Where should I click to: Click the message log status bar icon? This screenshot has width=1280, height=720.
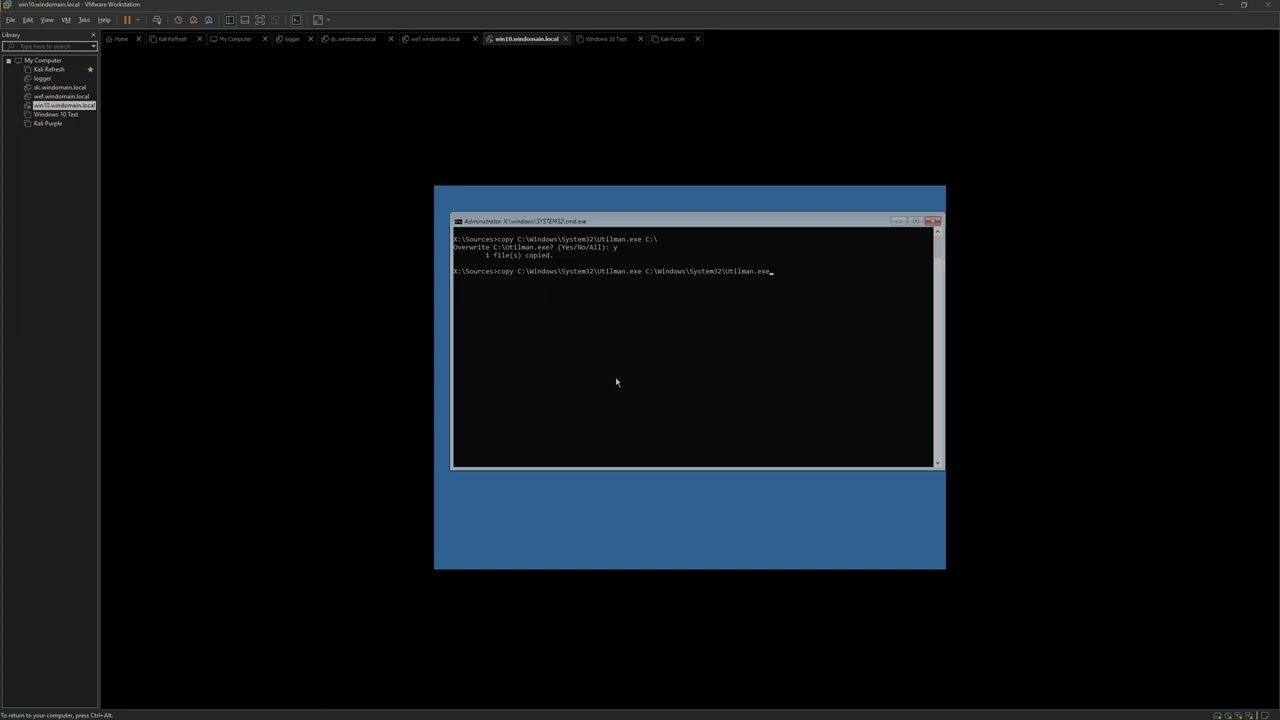1265,716
